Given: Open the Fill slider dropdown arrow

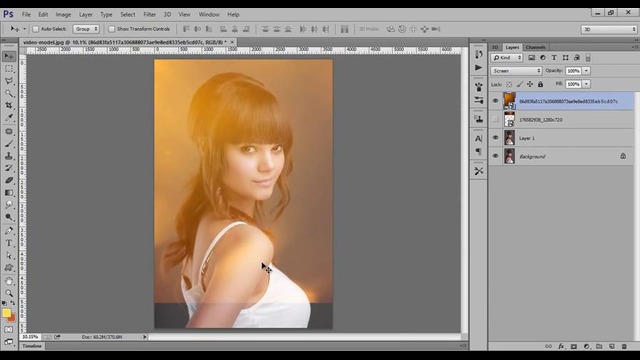Looking at the screenshot, I should coord(587,84).
